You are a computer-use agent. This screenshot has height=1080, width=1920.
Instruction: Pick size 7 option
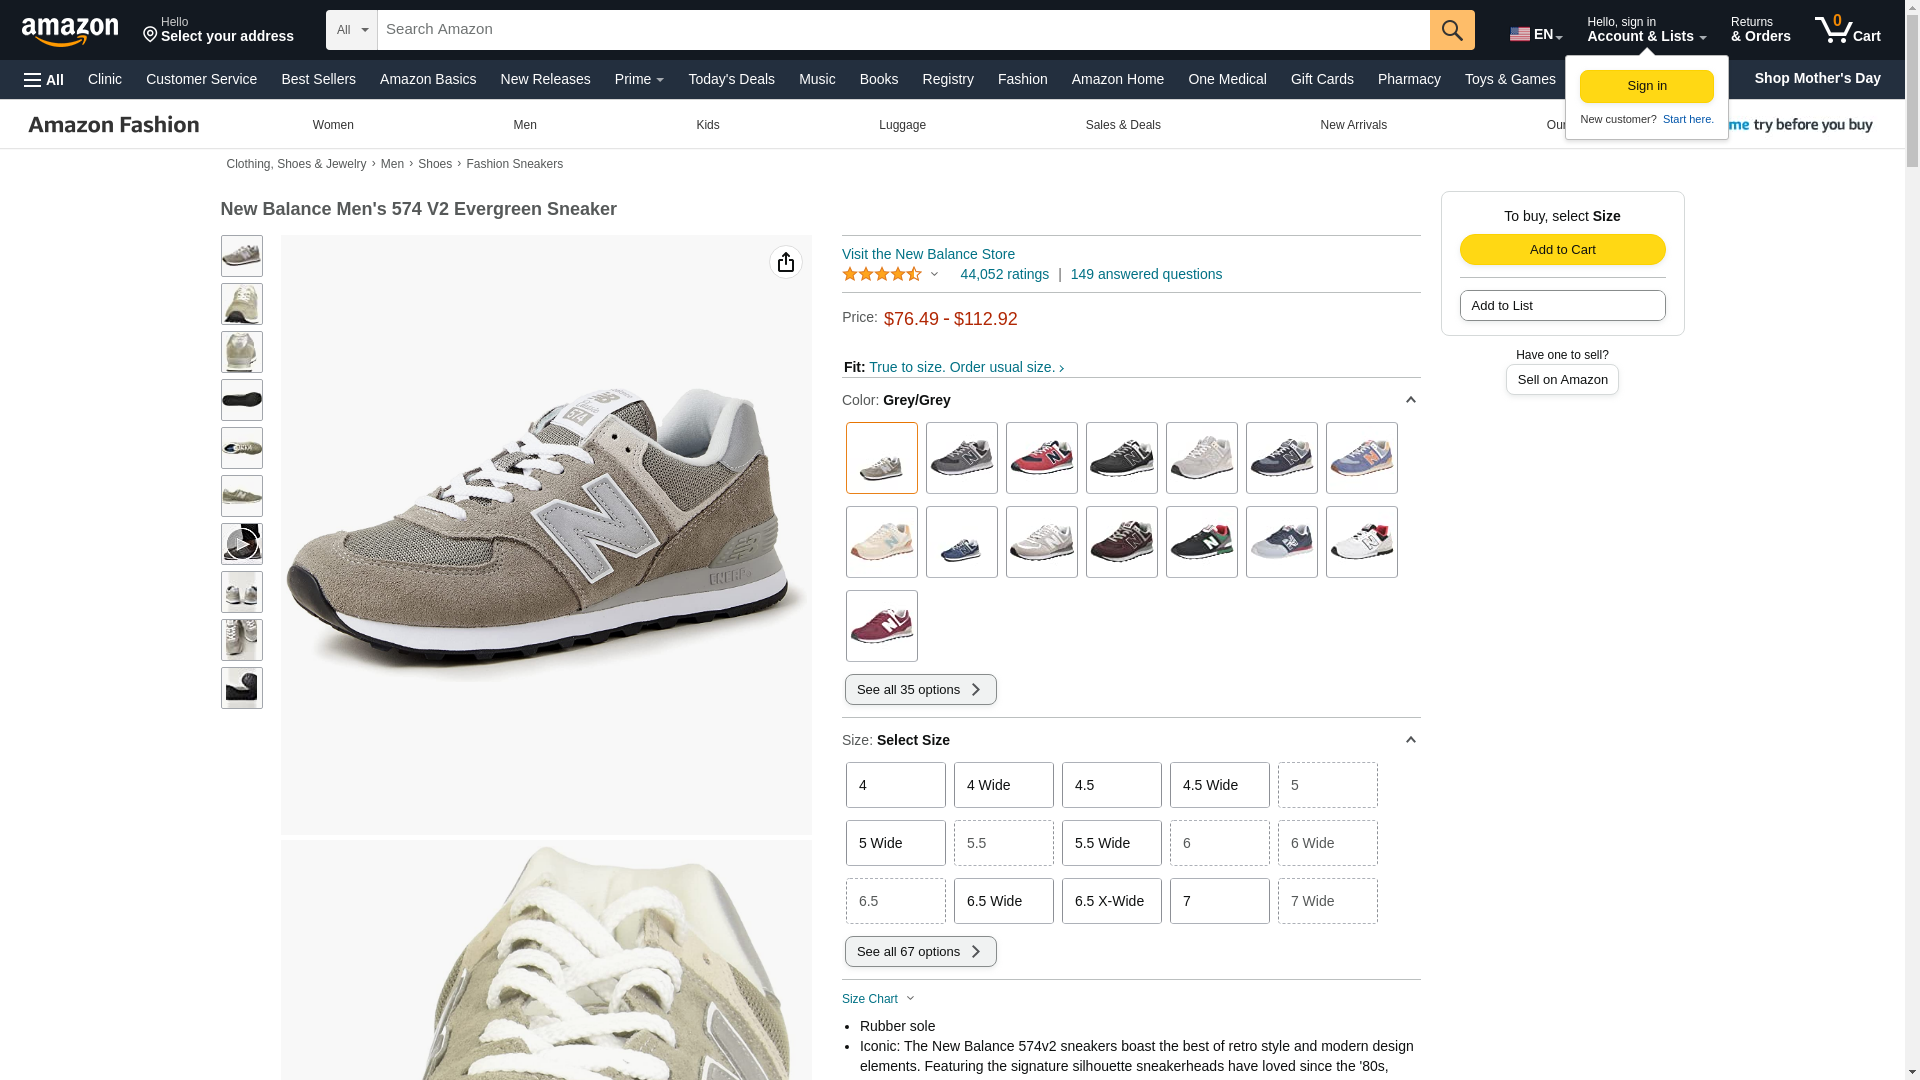[1219, 901]
